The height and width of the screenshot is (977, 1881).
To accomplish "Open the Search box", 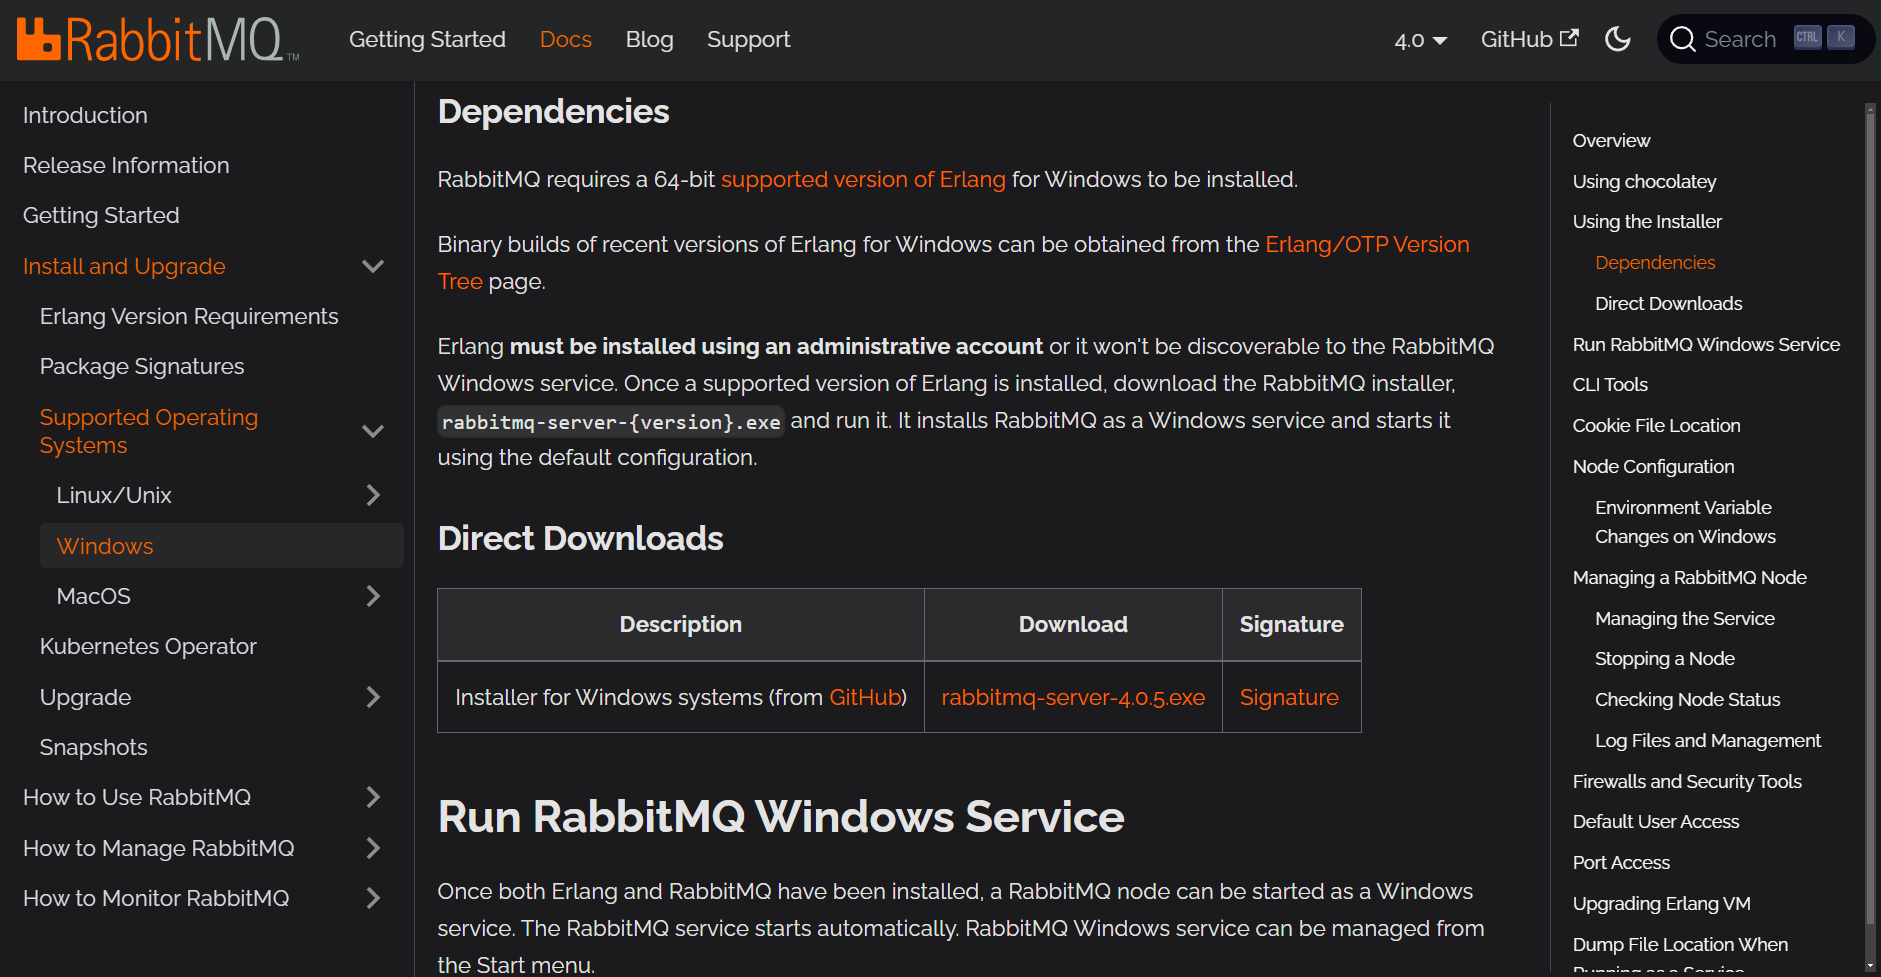I will coord(1765,39).
